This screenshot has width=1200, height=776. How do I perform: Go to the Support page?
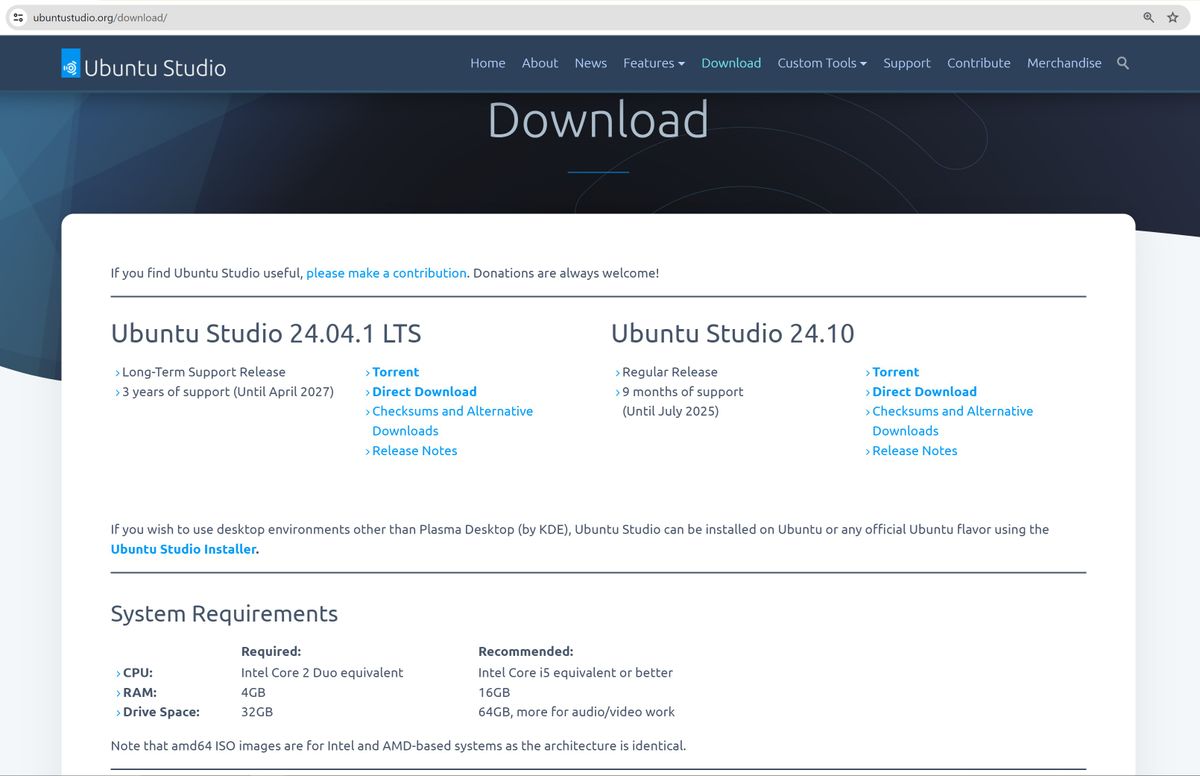906,63
